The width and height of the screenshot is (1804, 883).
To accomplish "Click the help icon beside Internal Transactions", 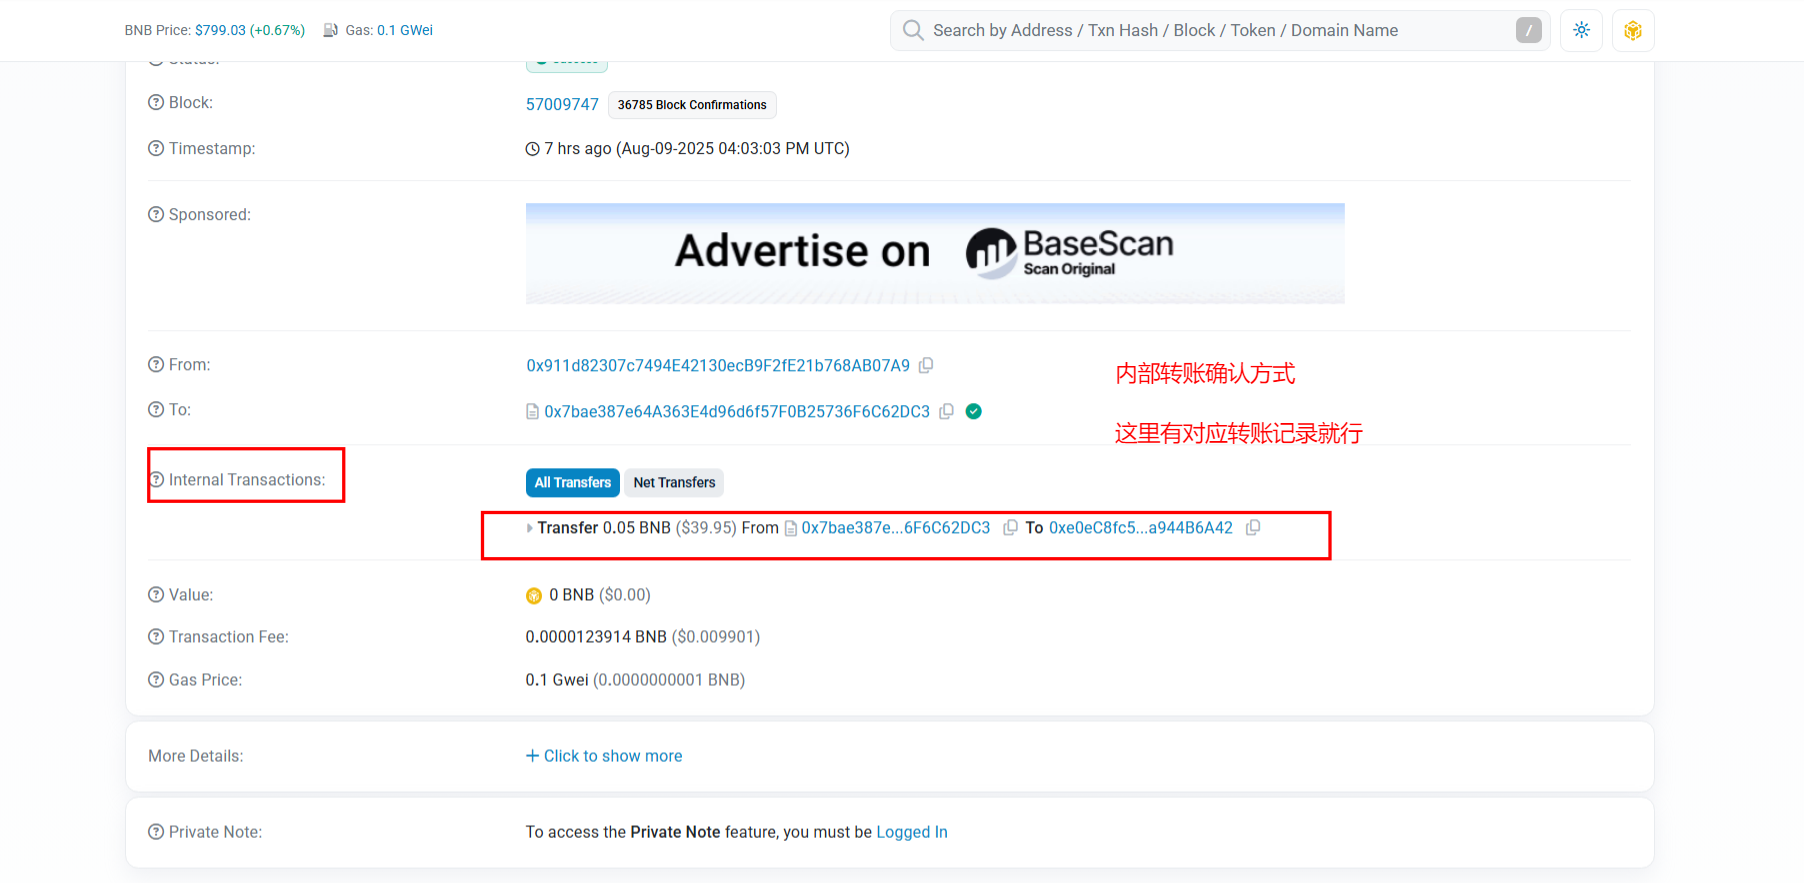I will coord(156,480).
